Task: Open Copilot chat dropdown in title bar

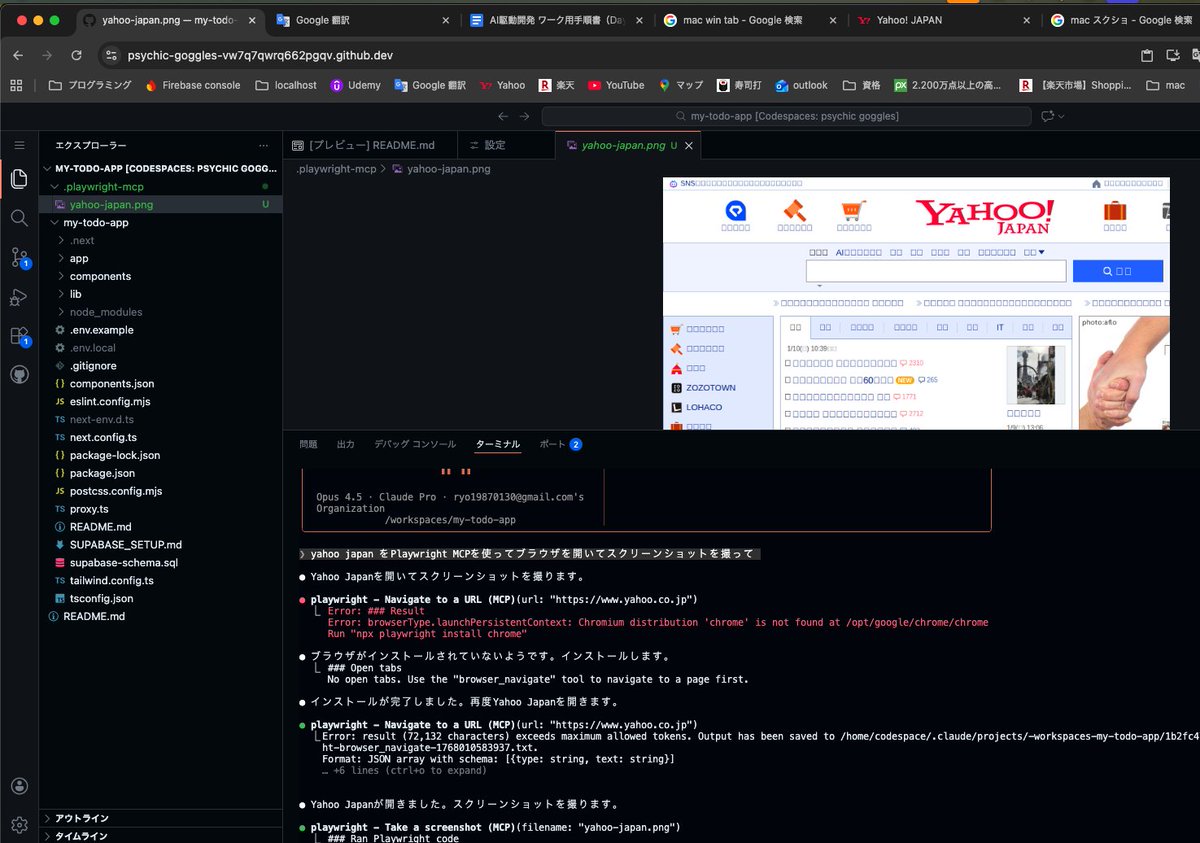Action: click(x=1061, y=117)
